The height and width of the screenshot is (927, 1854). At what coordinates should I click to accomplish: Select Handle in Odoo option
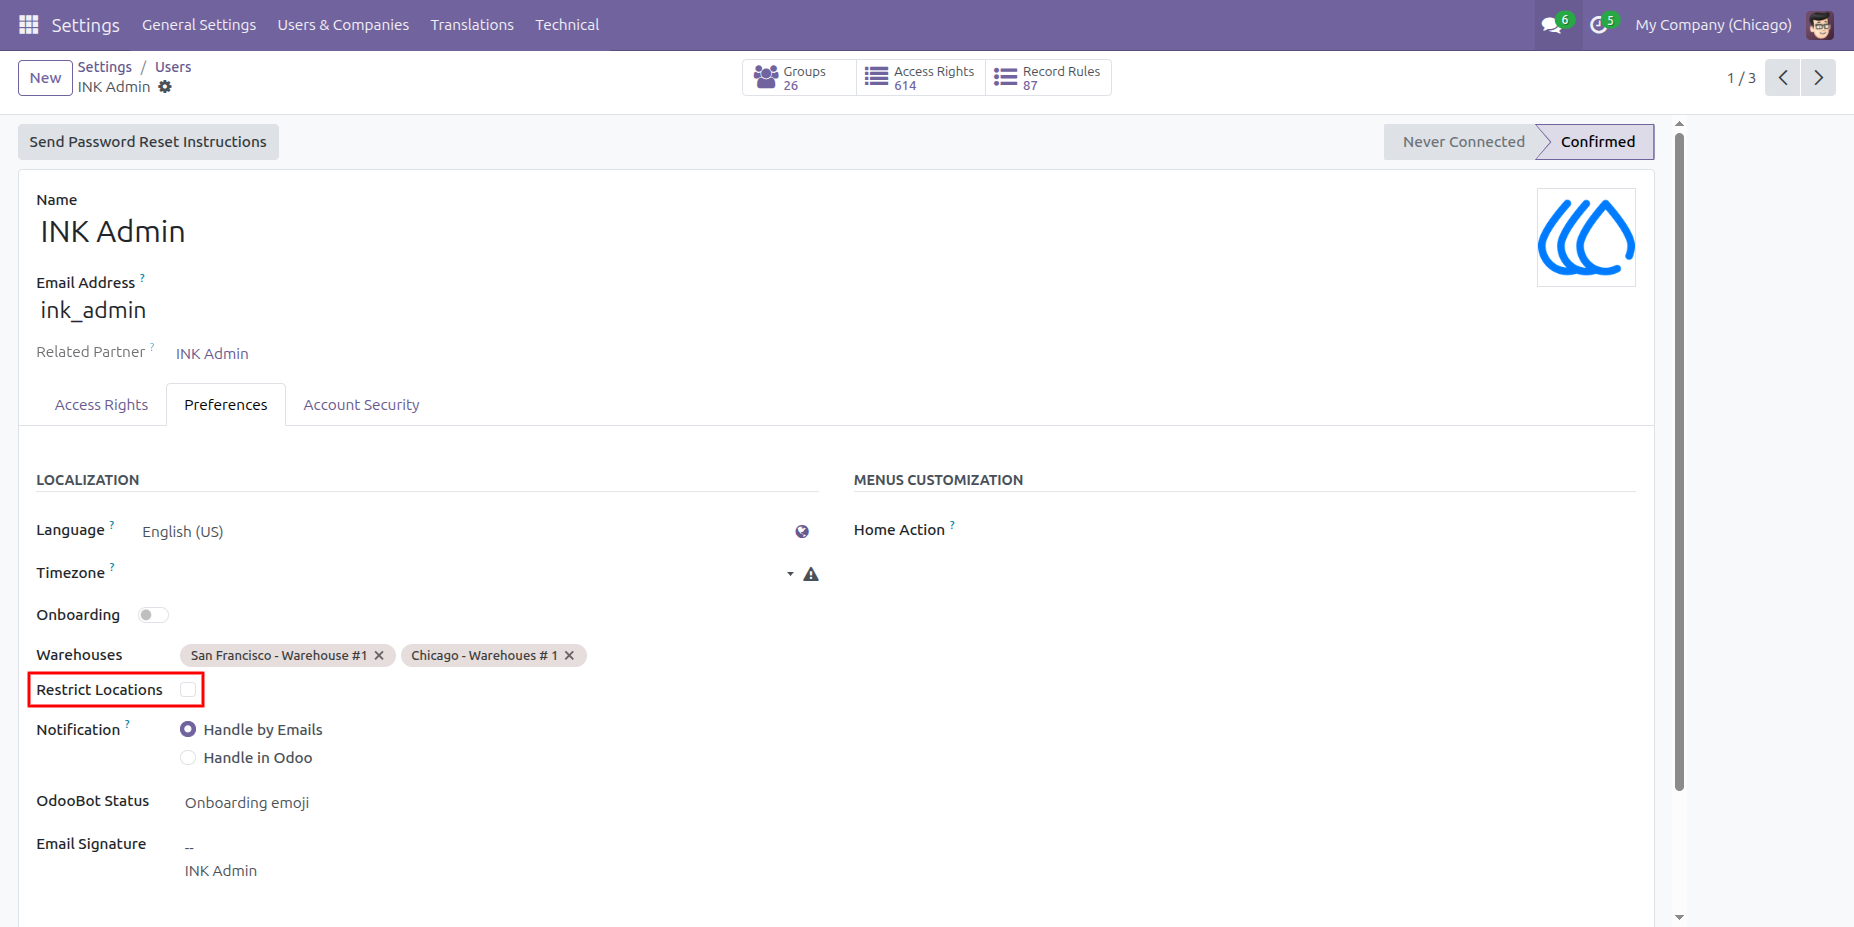(188, 758)
